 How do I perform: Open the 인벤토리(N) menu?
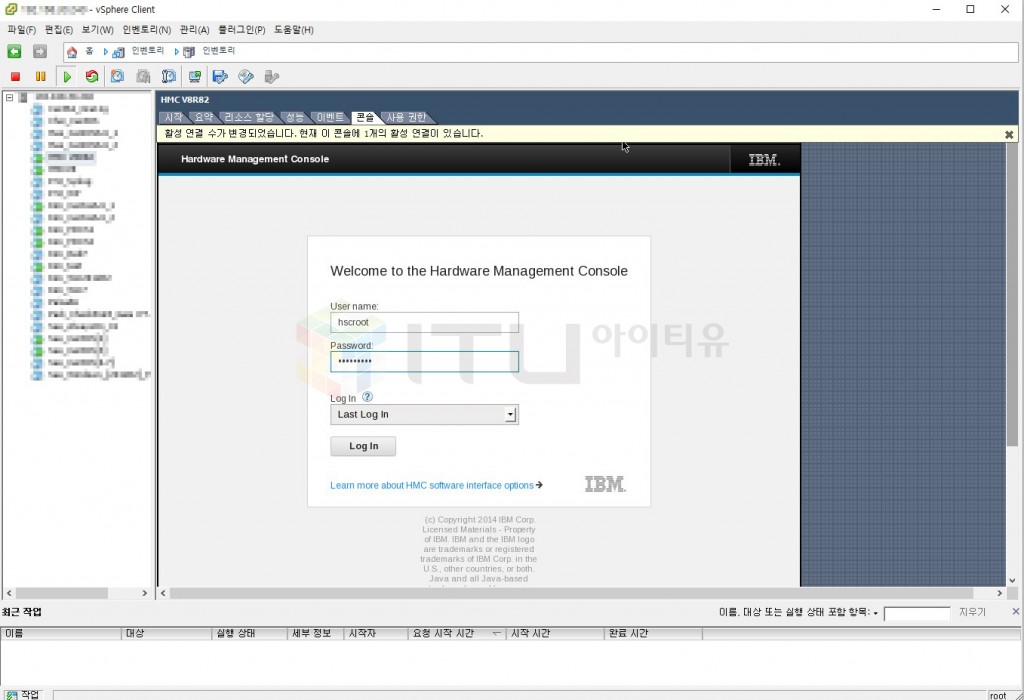(146, 30)
